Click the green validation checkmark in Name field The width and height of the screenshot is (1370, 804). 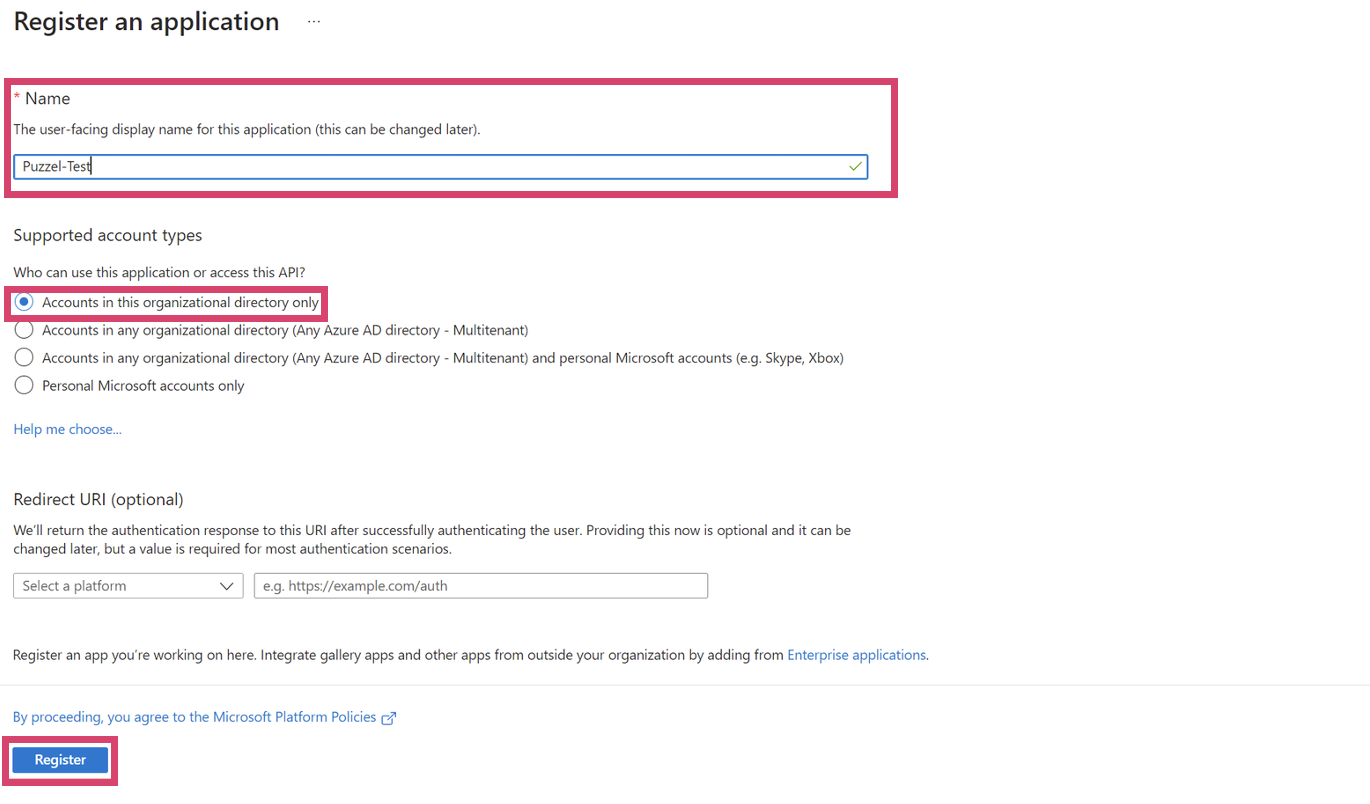[x=855, y=167]
